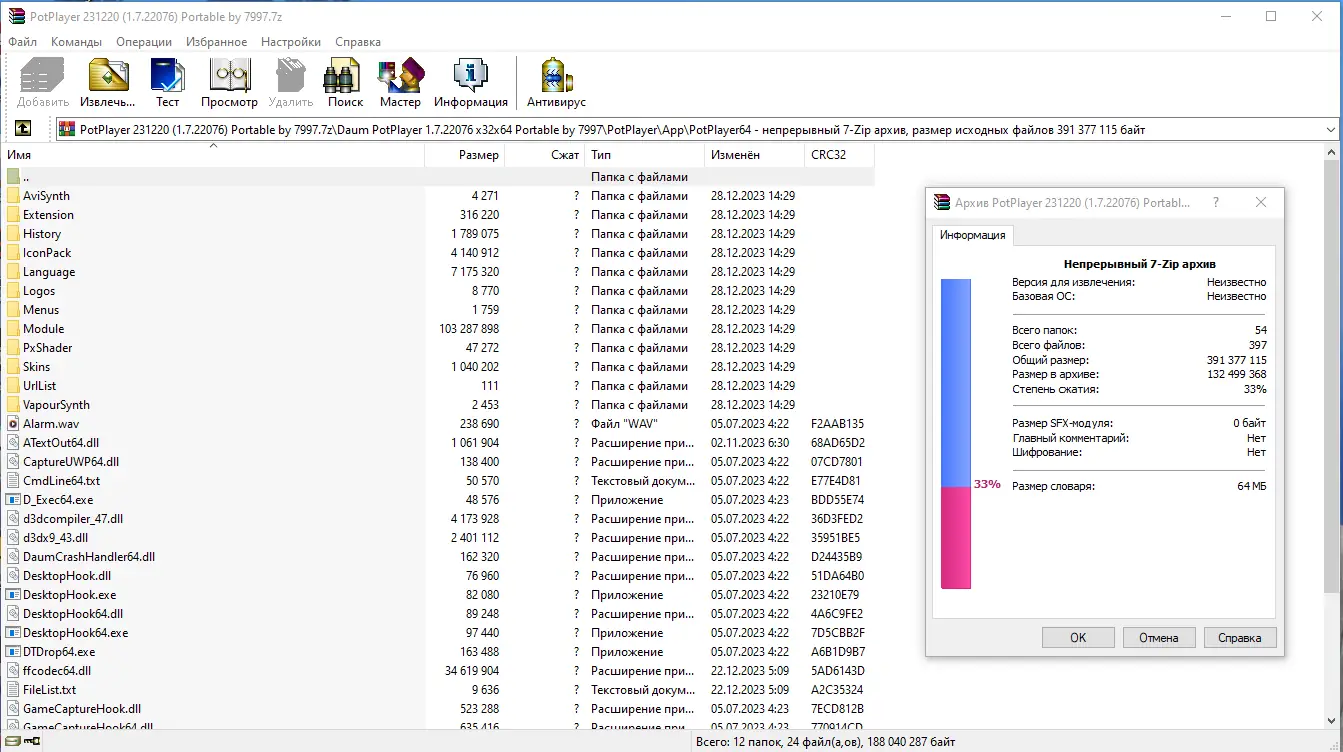Viewport: 1343px width, 752px height.
Task: Select the file "d3dcompiler_47.dll"
Action: (73, 519)
